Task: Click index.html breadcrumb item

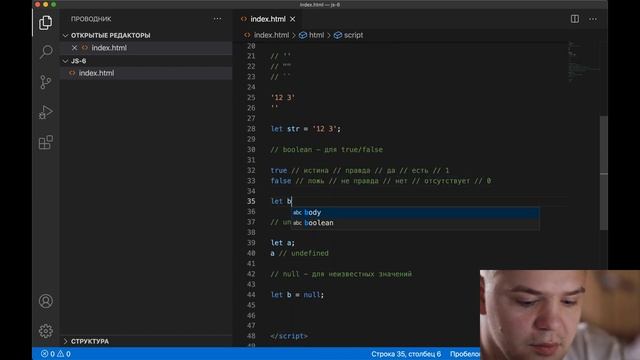Action: tap(271, 35)
